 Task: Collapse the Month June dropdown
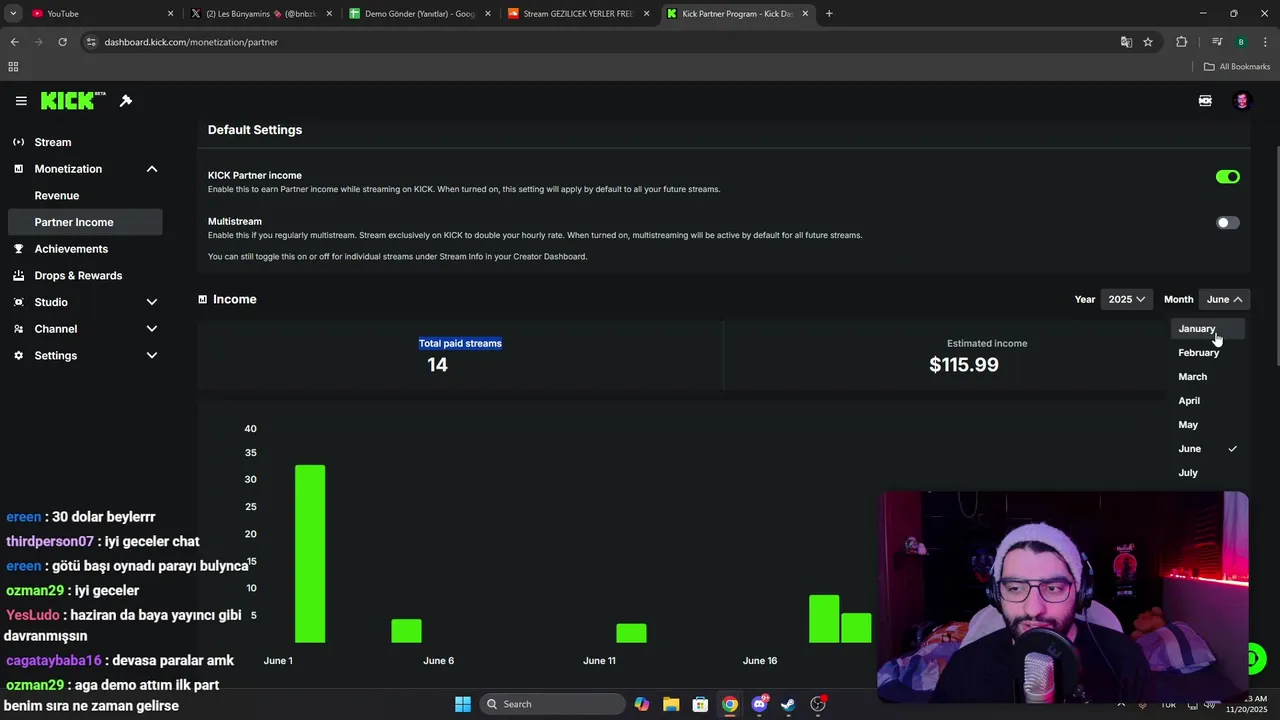click(x=1224, y=299)
